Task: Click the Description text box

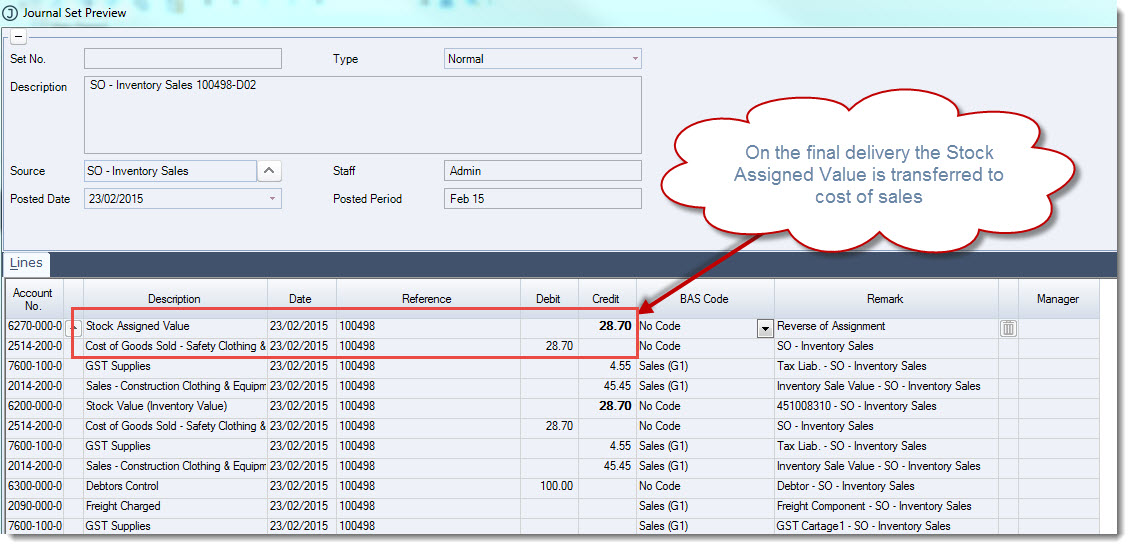Action: coord(362,115)
